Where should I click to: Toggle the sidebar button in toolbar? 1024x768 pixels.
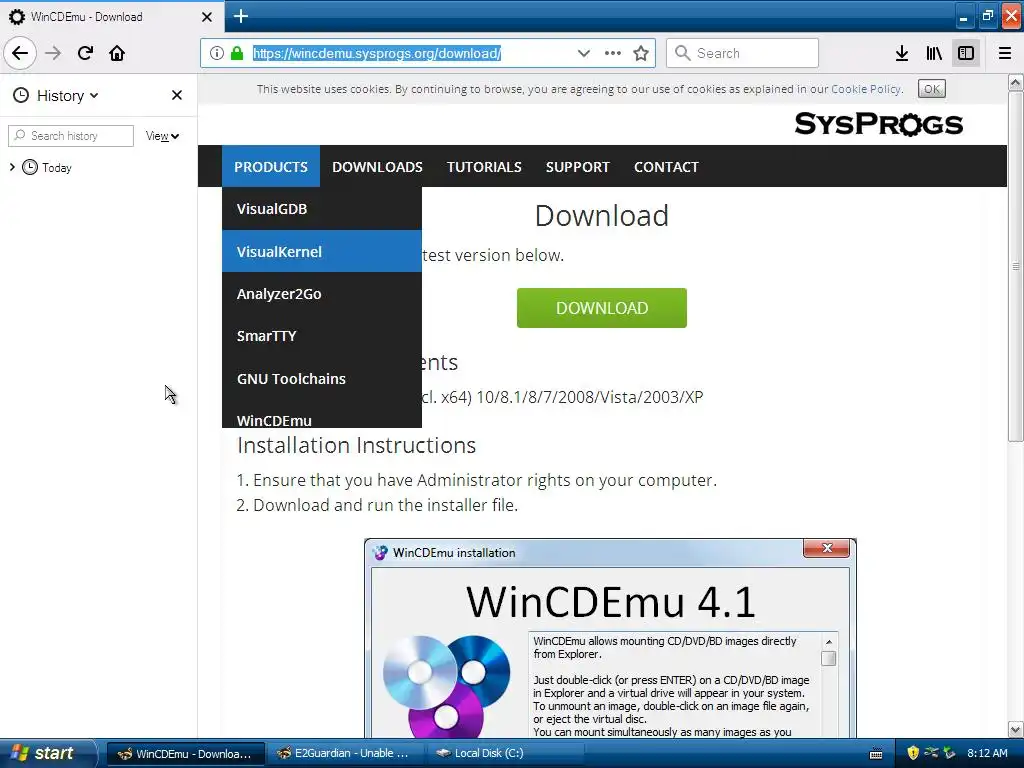tap(966, 53)
